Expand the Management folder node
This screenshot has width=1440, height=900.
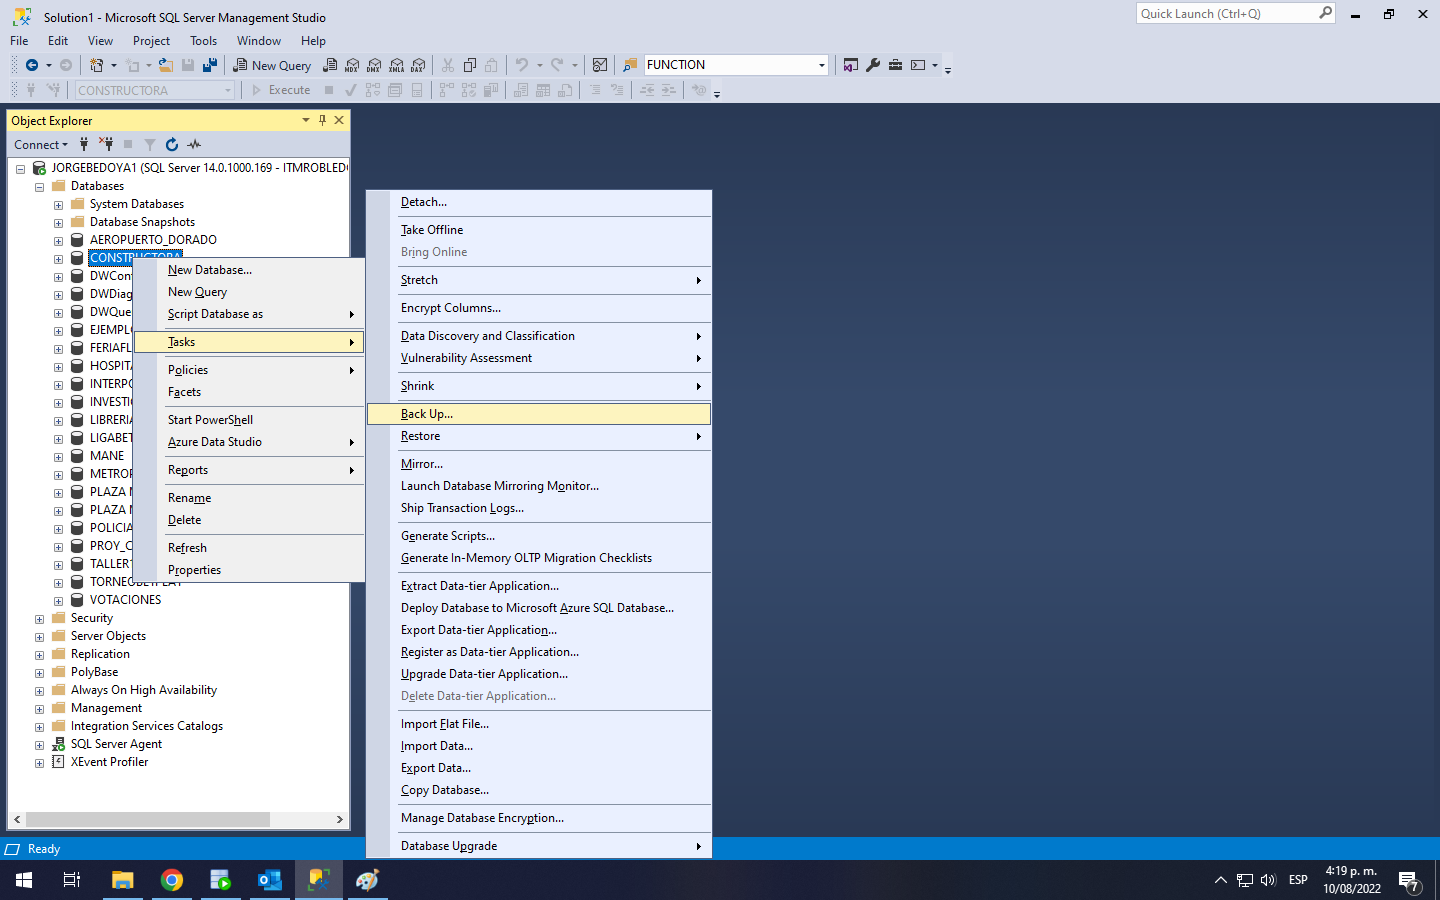coord(39,709)
